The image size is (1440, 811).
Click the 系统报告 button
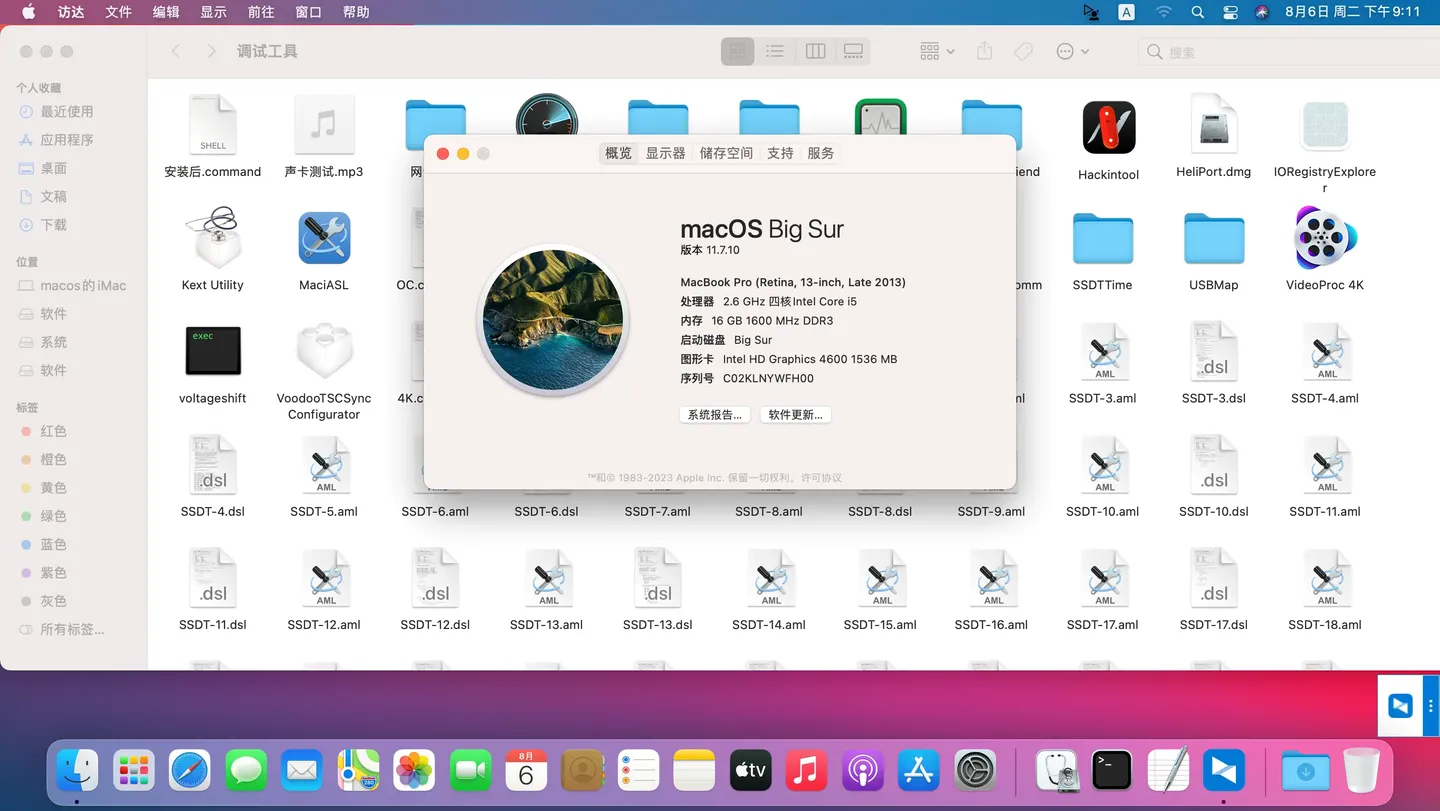(714, 414)
